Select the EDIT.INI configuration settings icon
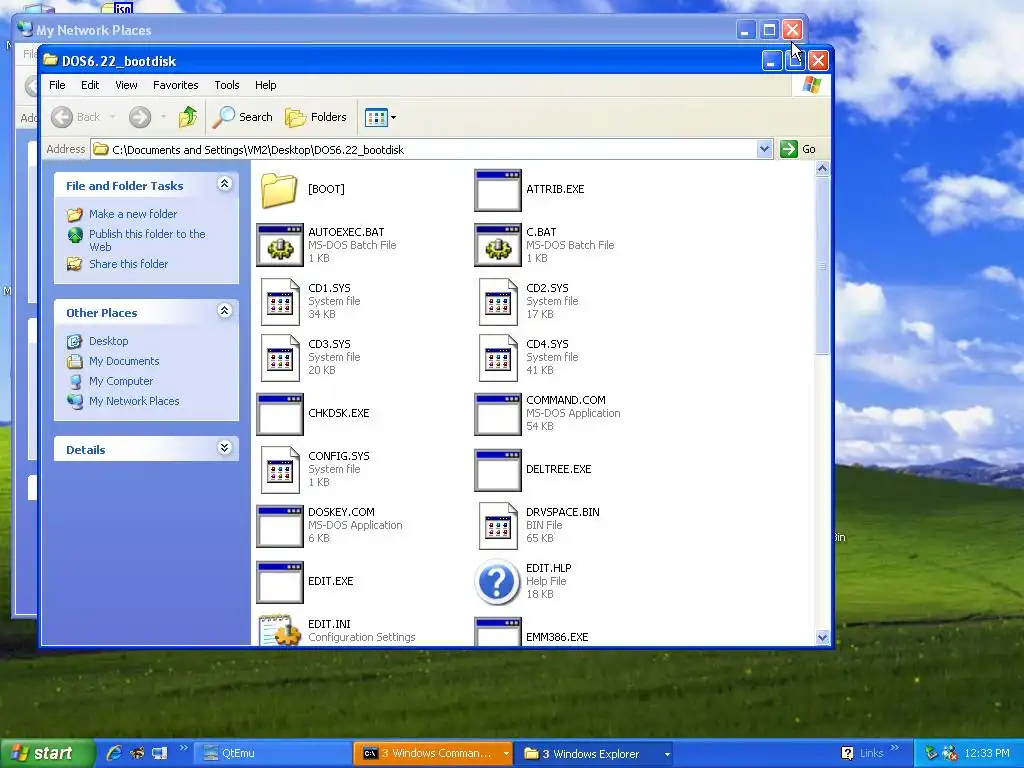Screen dimensions: 1024x768 280,630
